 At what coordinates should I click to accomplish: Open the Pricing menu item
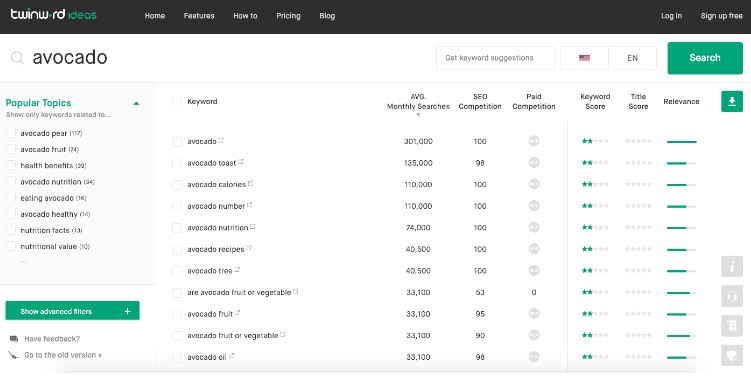pyautogui.click(x=288, y=16)
